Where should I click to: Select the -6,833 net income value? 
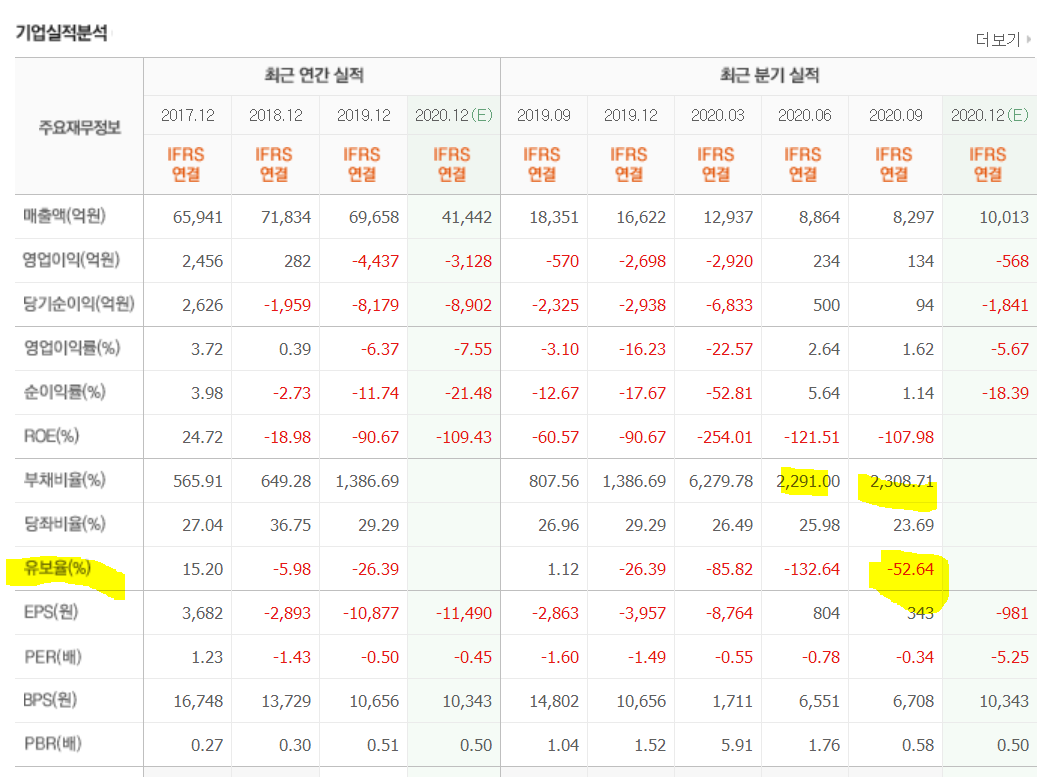[729, 305]
